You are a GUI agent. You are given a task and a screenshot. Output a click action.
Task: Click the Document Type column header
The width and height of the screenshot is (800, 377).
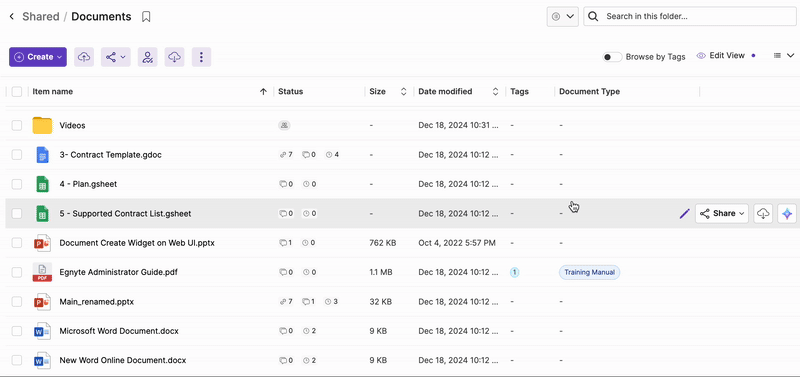pos(589,92)
